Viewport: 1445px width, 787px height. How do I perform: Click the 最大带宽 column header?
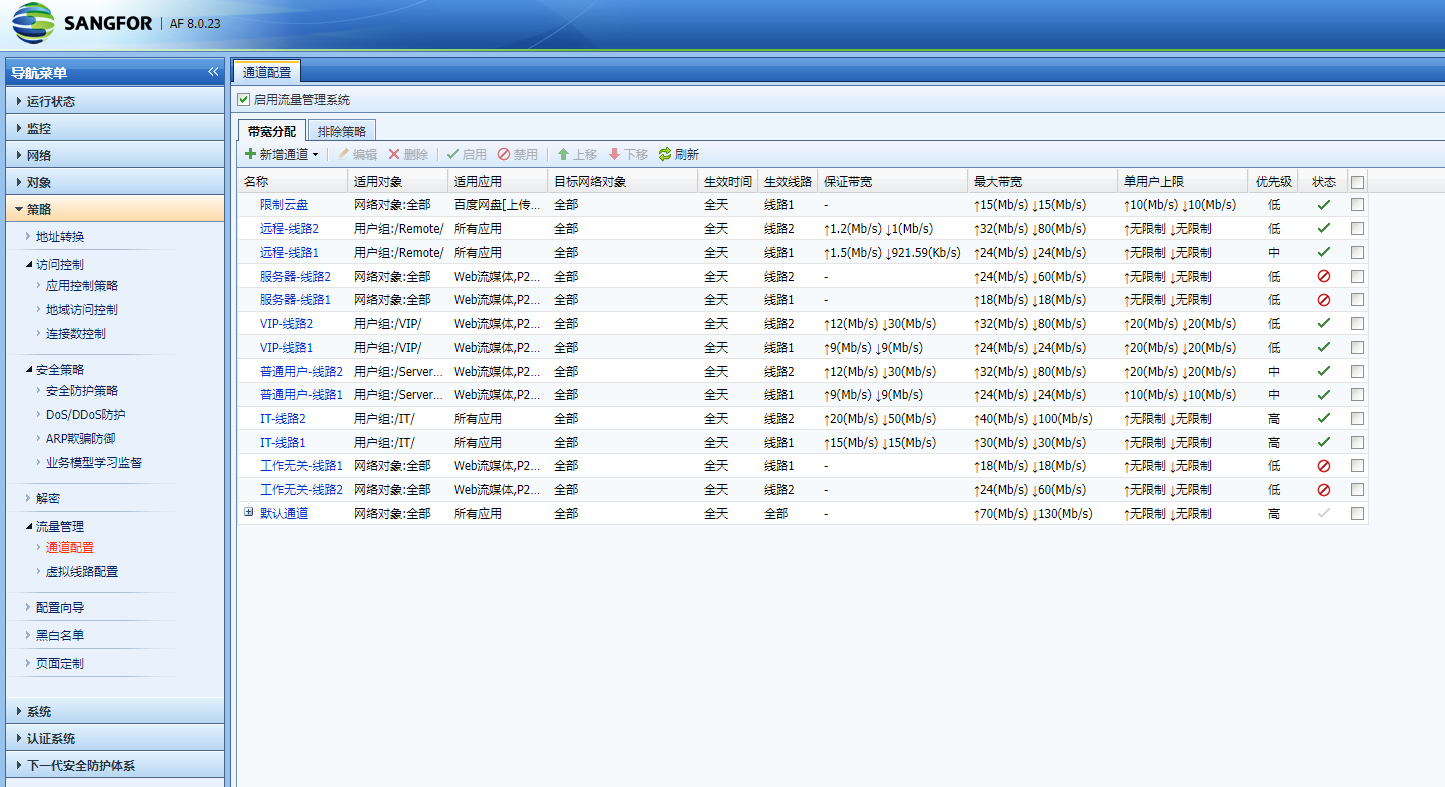point(998,182)
